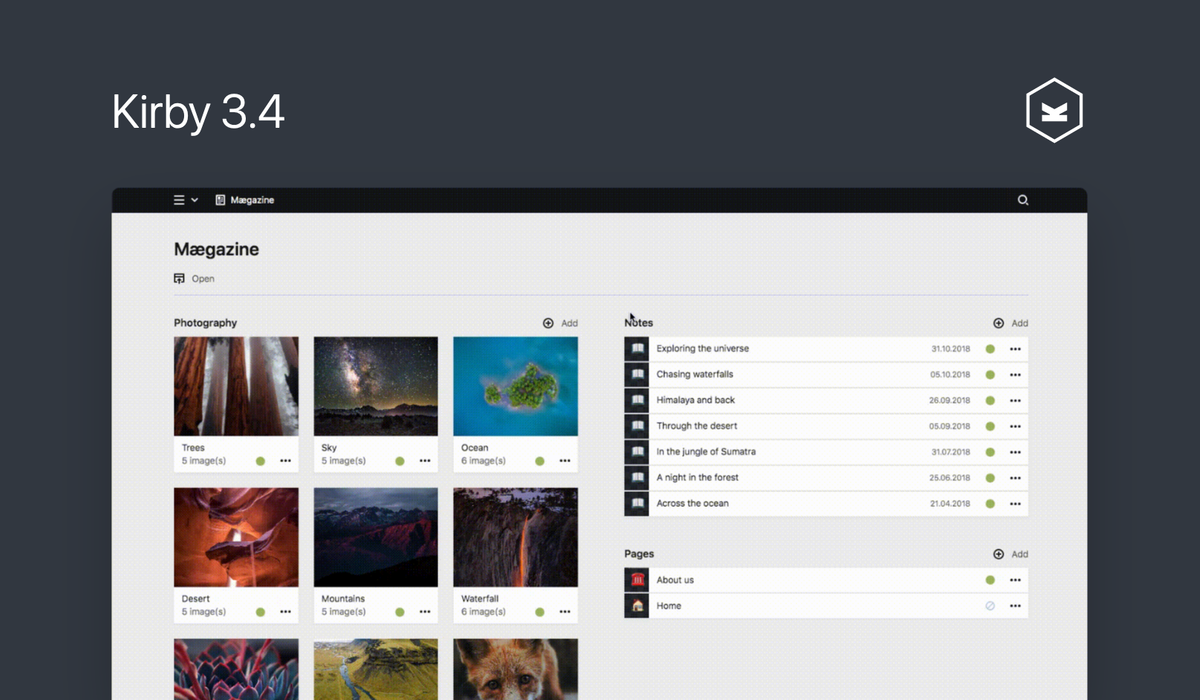Click book icon of Through the desert

(637, 426)
